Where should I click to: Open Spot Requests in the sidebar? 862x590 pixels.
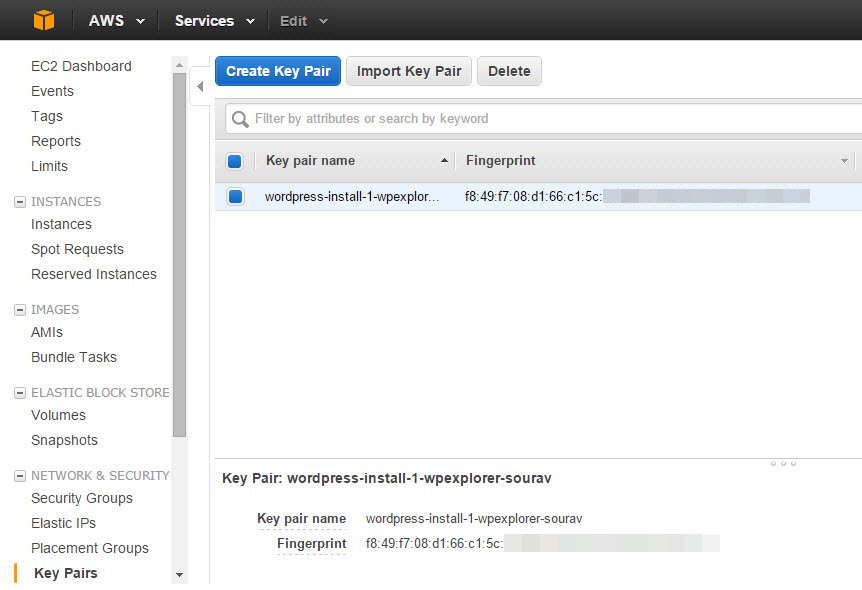pos(77,249)
